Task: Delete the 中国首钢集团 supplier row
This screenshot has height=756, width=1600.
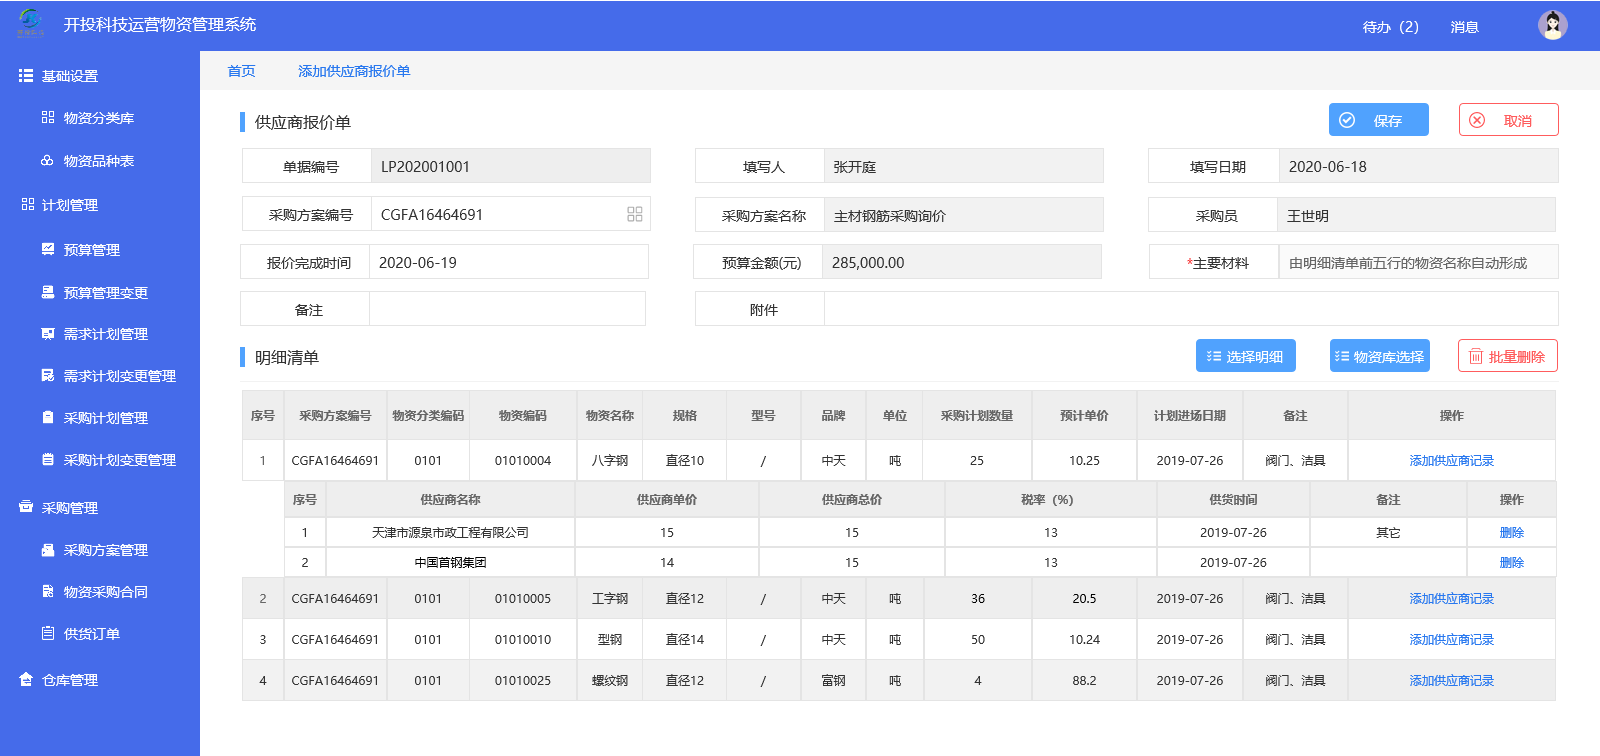Action: pos(1511,563)
